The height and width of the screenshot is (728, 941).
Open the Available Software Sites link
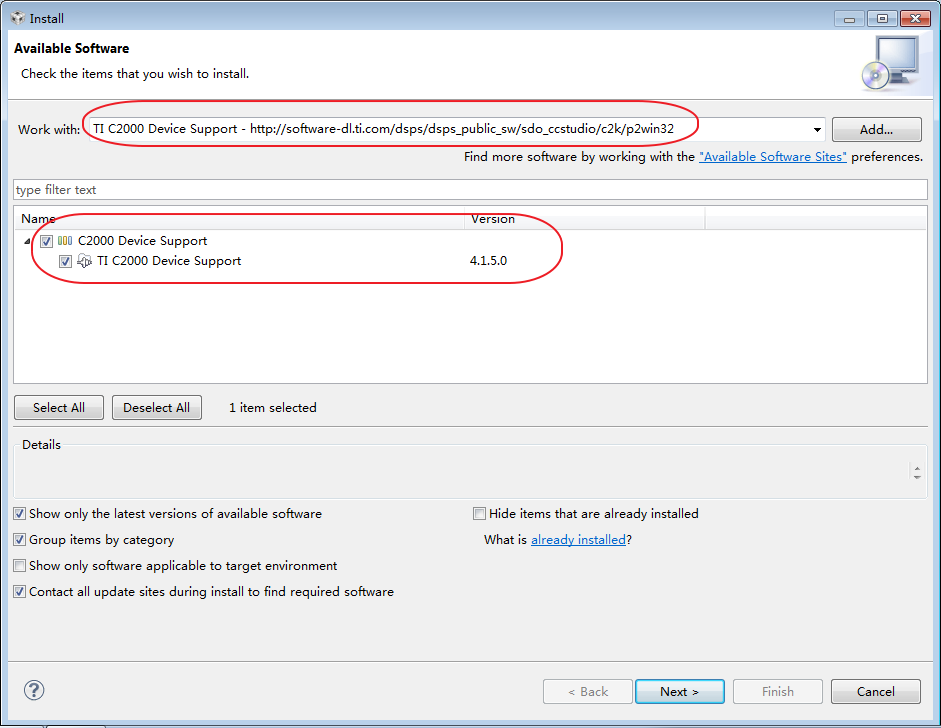pos(773,157)
